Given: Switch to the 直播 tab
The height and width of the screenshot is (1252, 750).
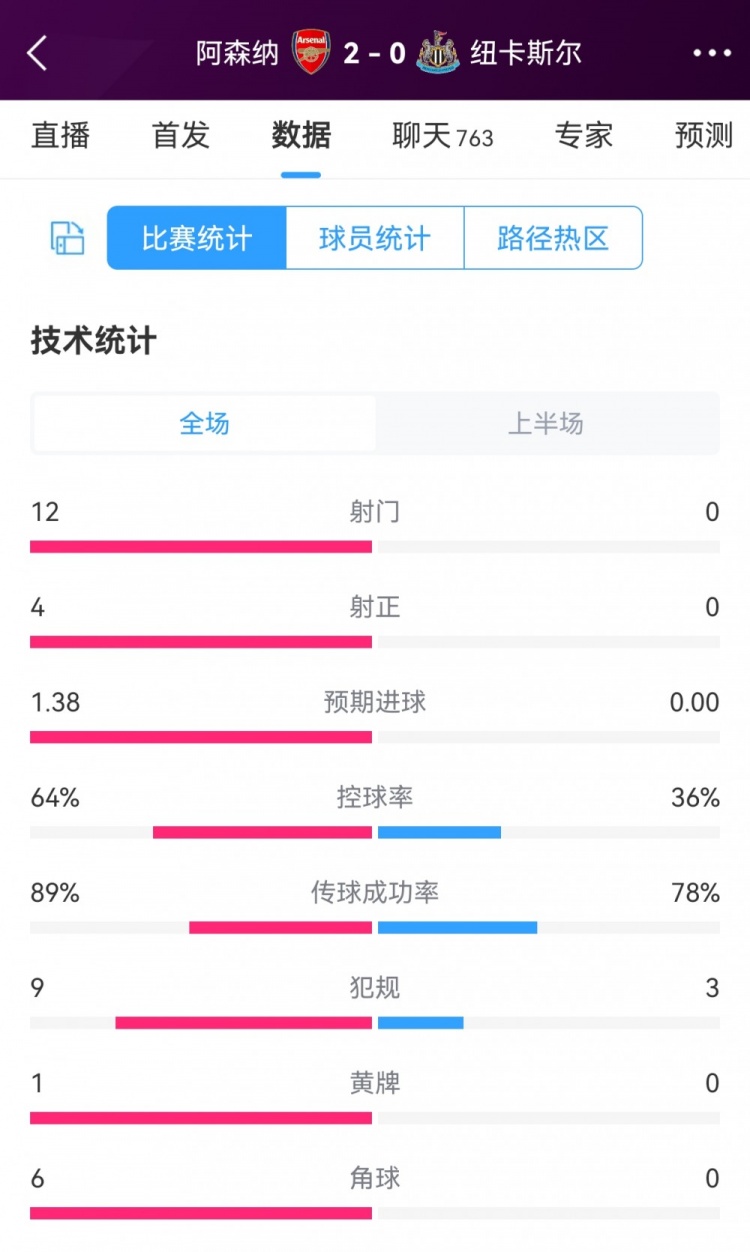Looking at the screenshot, I should [61, 135].
